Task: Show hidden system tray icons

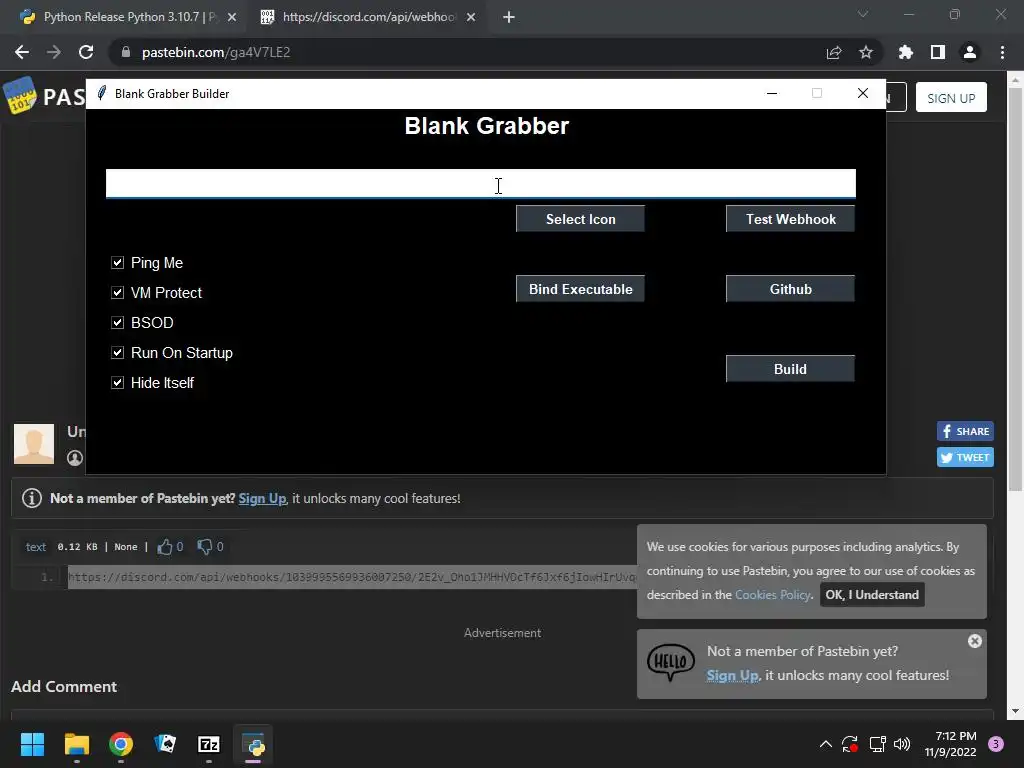Action: (x=825, y=744)
